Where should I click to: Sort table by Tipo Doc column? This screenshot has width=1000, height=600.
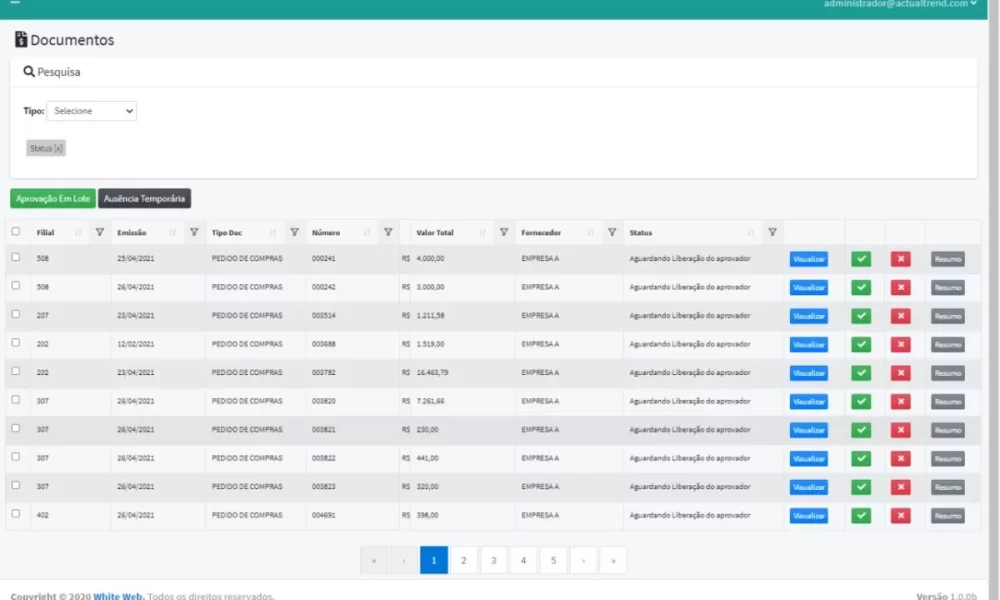(272, 233)
